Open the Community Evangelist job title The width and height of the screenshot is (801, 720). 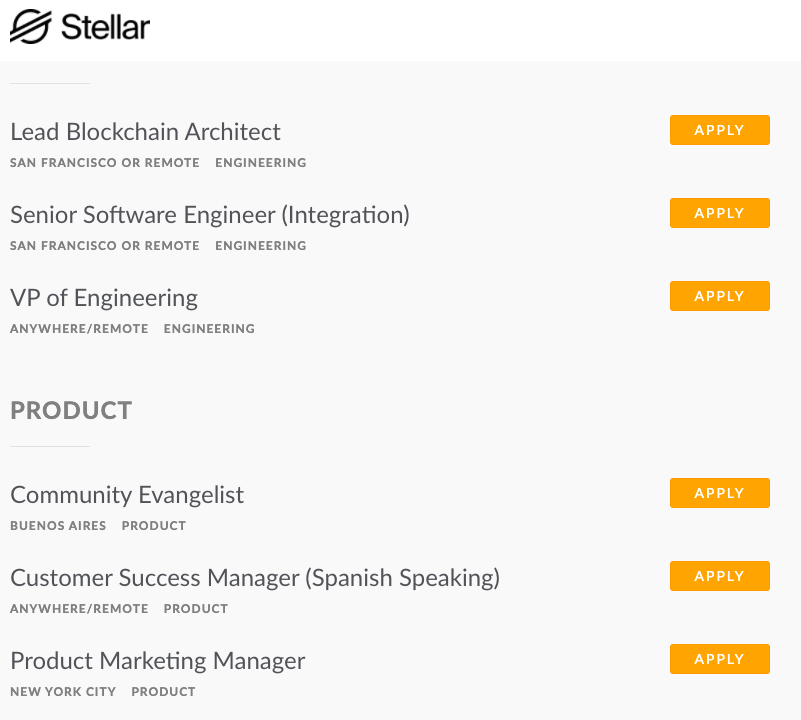pyautogui.click(x=127, y=495)
